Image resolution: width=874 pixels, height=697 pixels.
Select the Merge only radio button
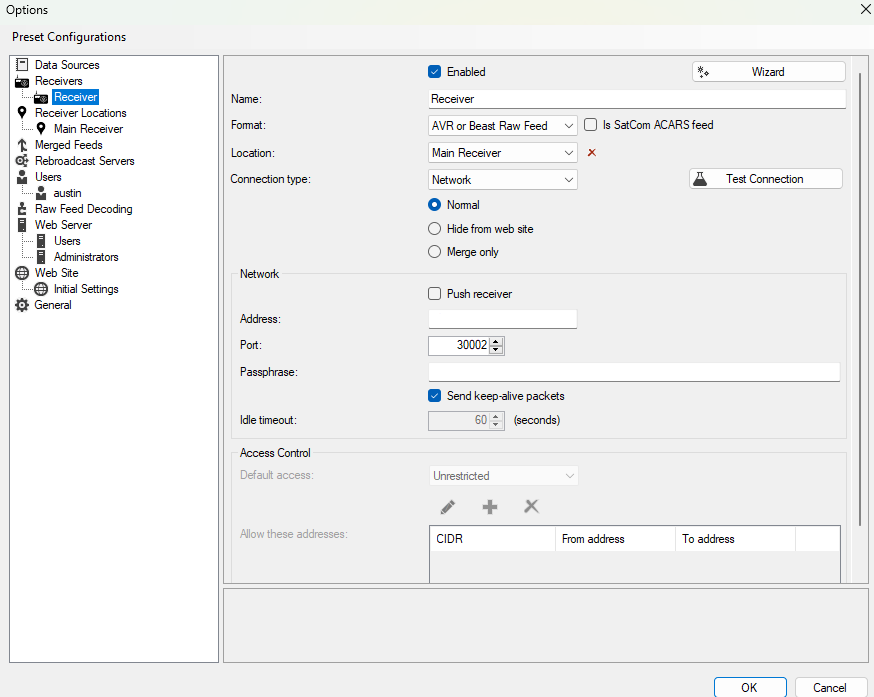(x=434, y=251)
